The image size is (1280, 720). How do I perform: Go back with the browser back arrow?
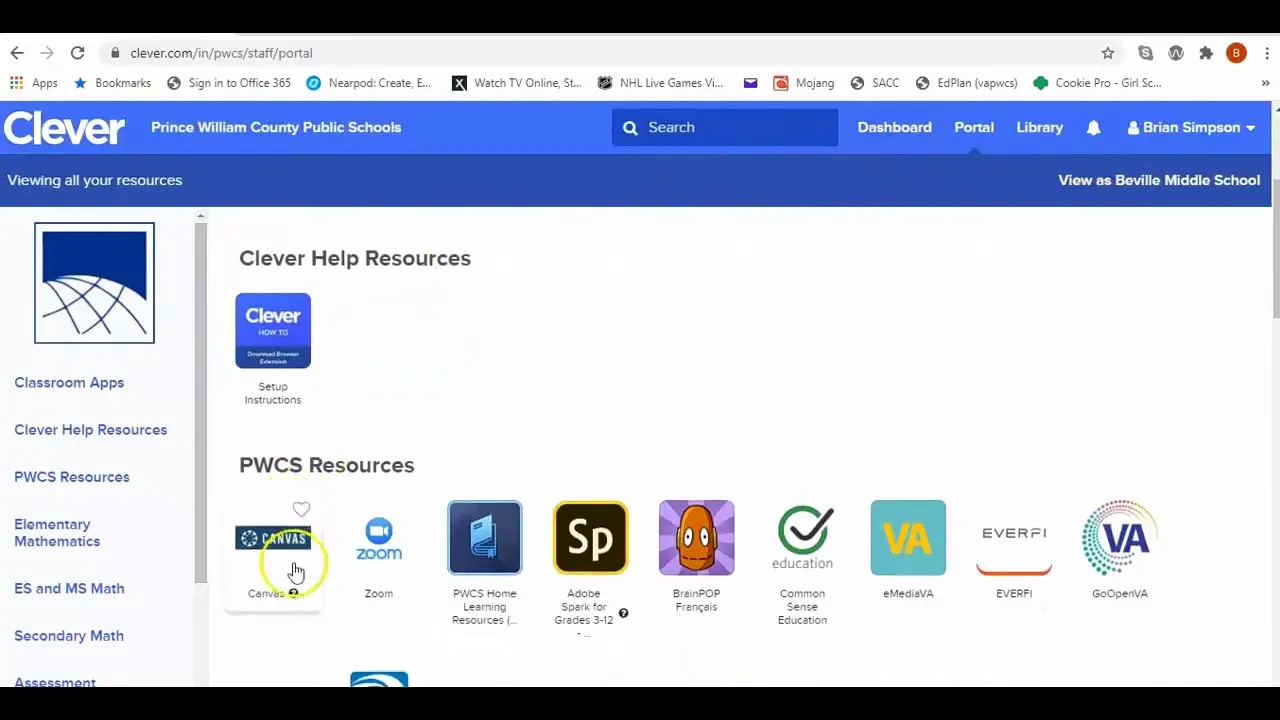pyautogui.click(x=17, y=53)
